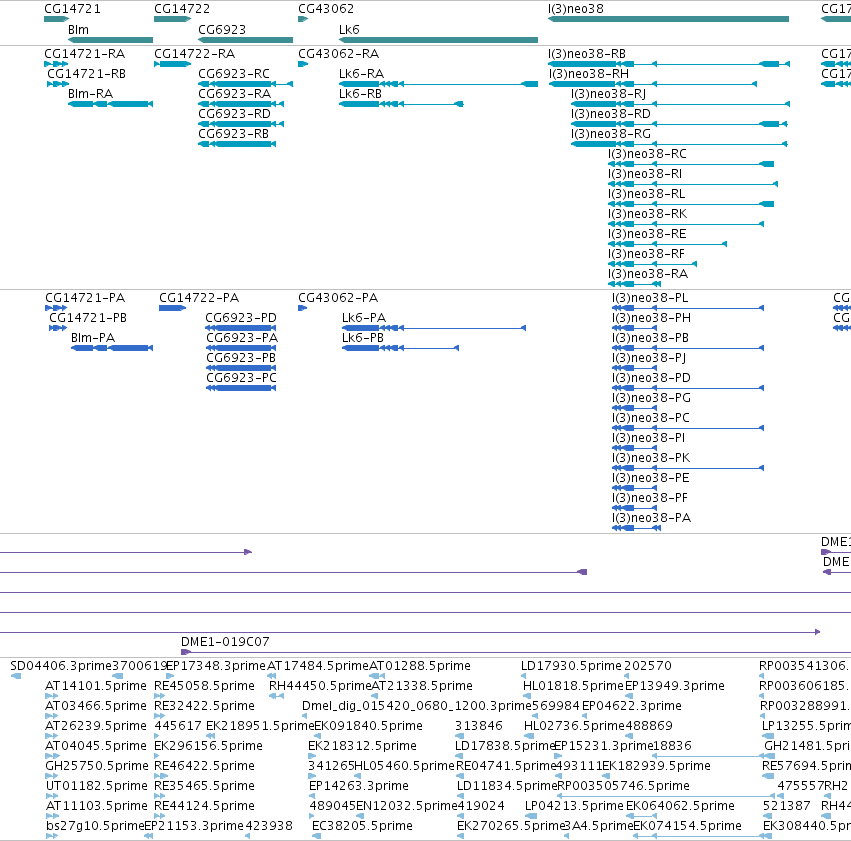Click the AT03466.5prime EST label
Image resolution: width=851 pixels, height=841 pixels.
coord(96,706)
